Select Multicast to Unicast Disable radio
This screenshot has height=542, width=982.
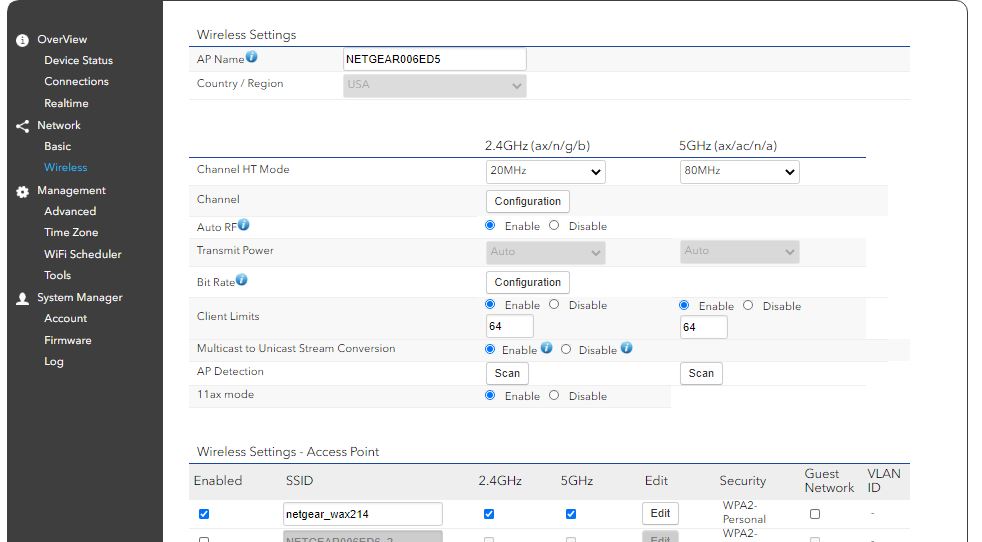pos(566,350)
